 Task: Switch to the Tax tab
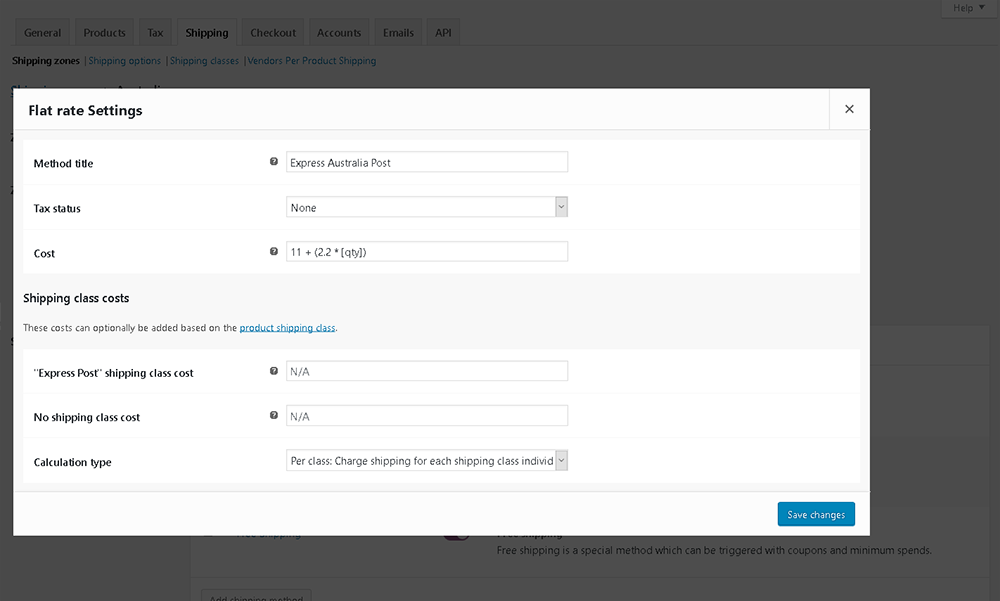click(x=156, y=33)
